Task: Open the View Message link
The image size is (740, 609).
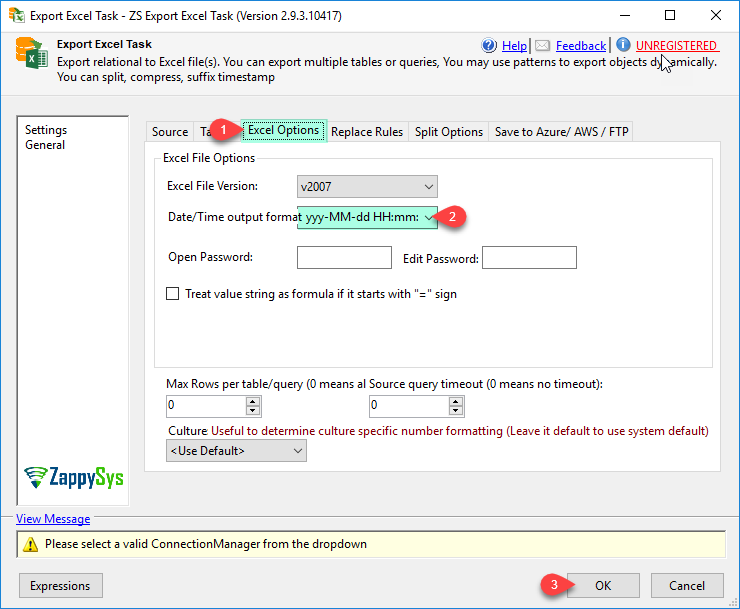Action: pos(53,519)
